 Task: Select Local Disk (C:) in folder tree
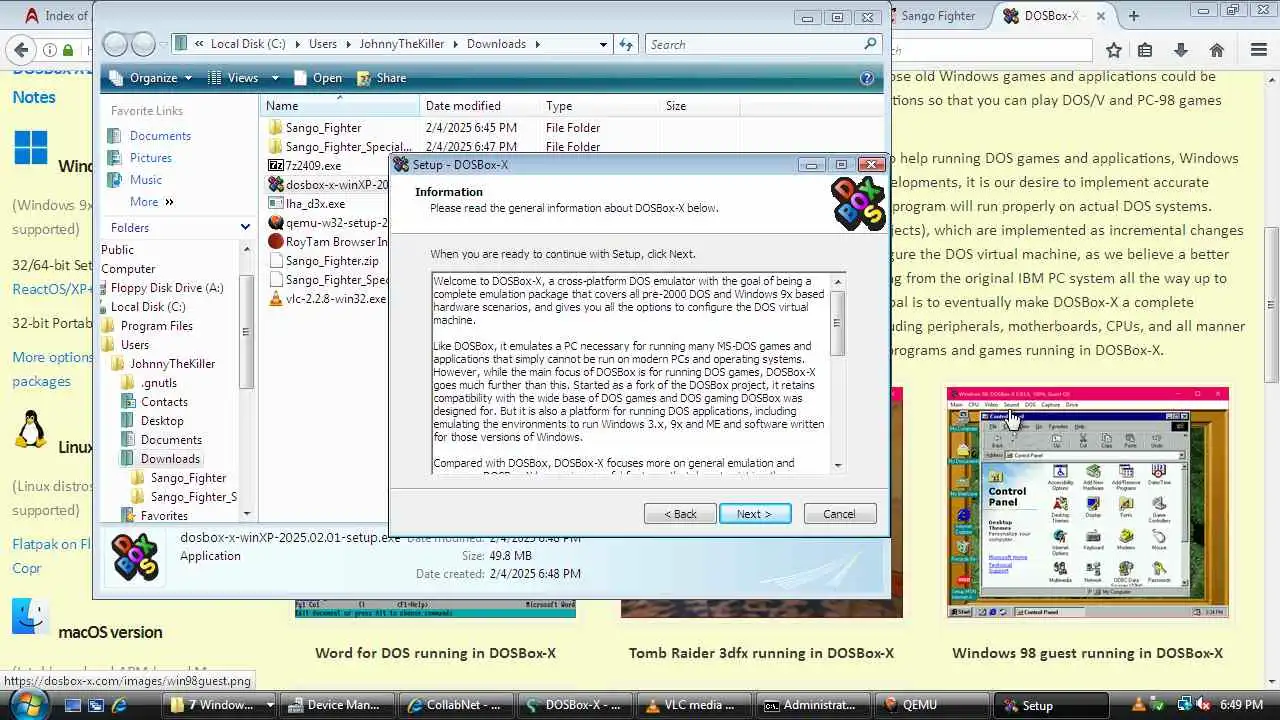click(x=147, y=307)
